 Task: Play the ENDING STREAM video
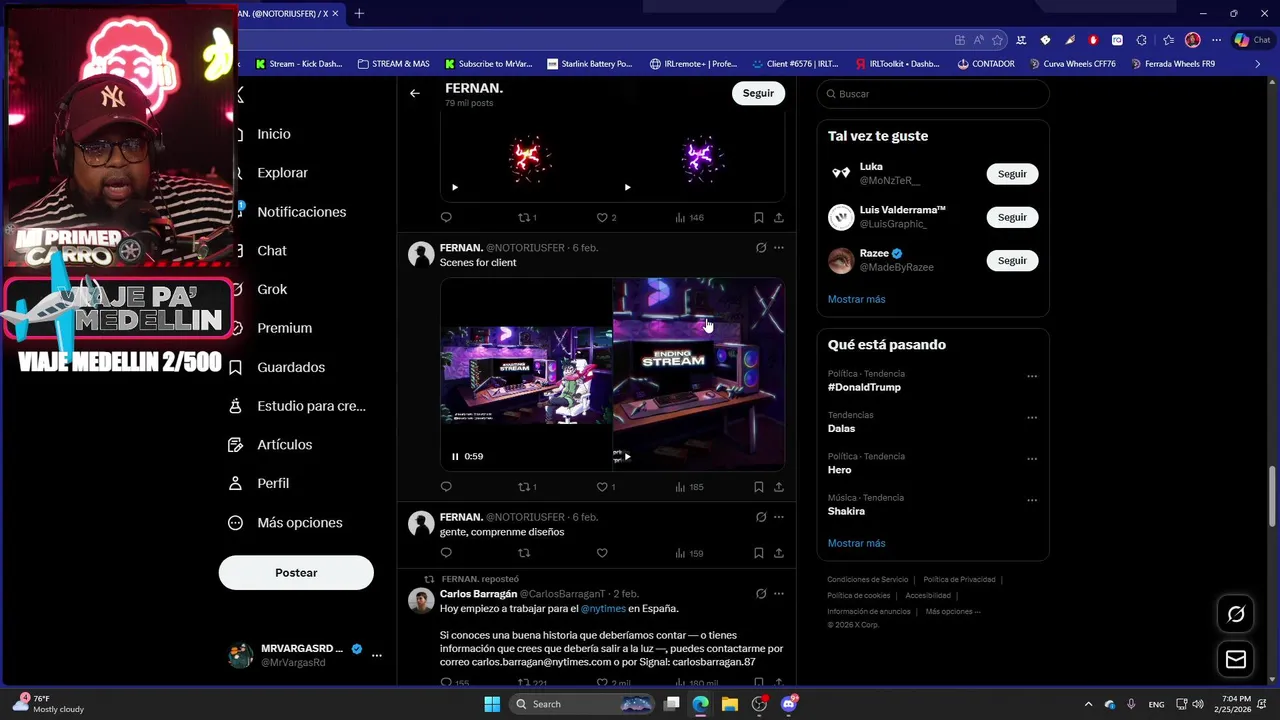coord(627,457)
